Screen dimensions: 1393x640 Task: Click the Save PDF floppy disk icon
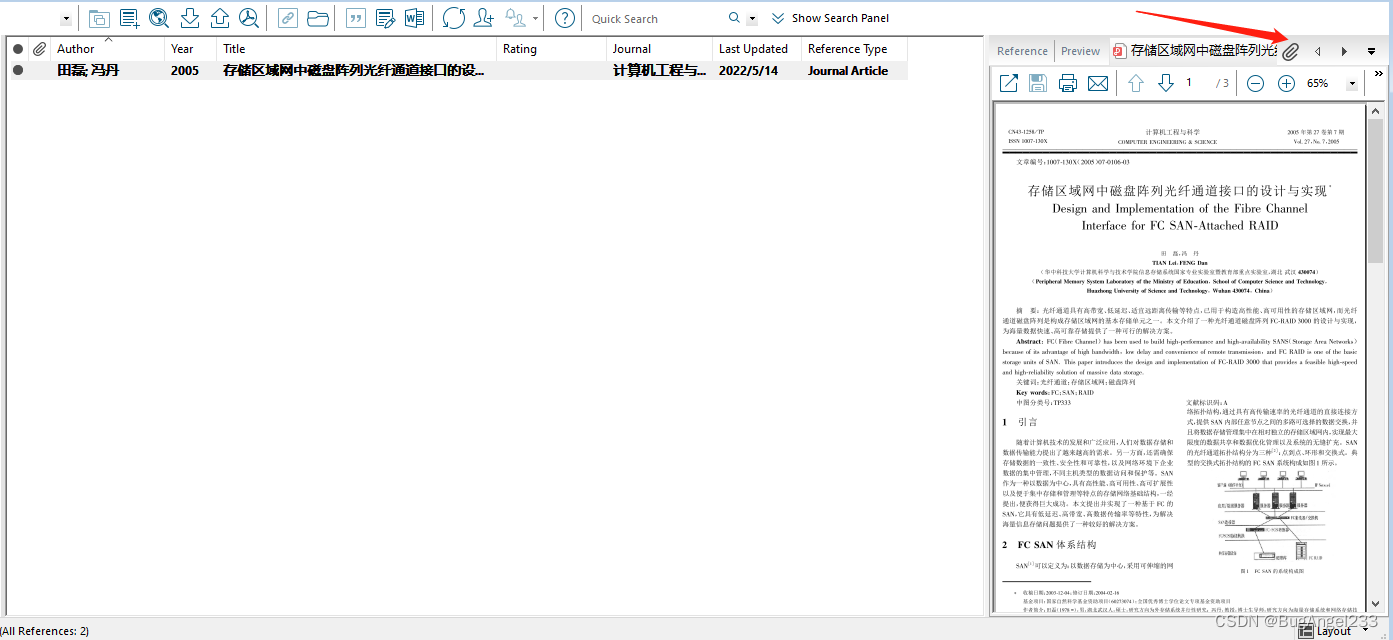(1038, 83)
